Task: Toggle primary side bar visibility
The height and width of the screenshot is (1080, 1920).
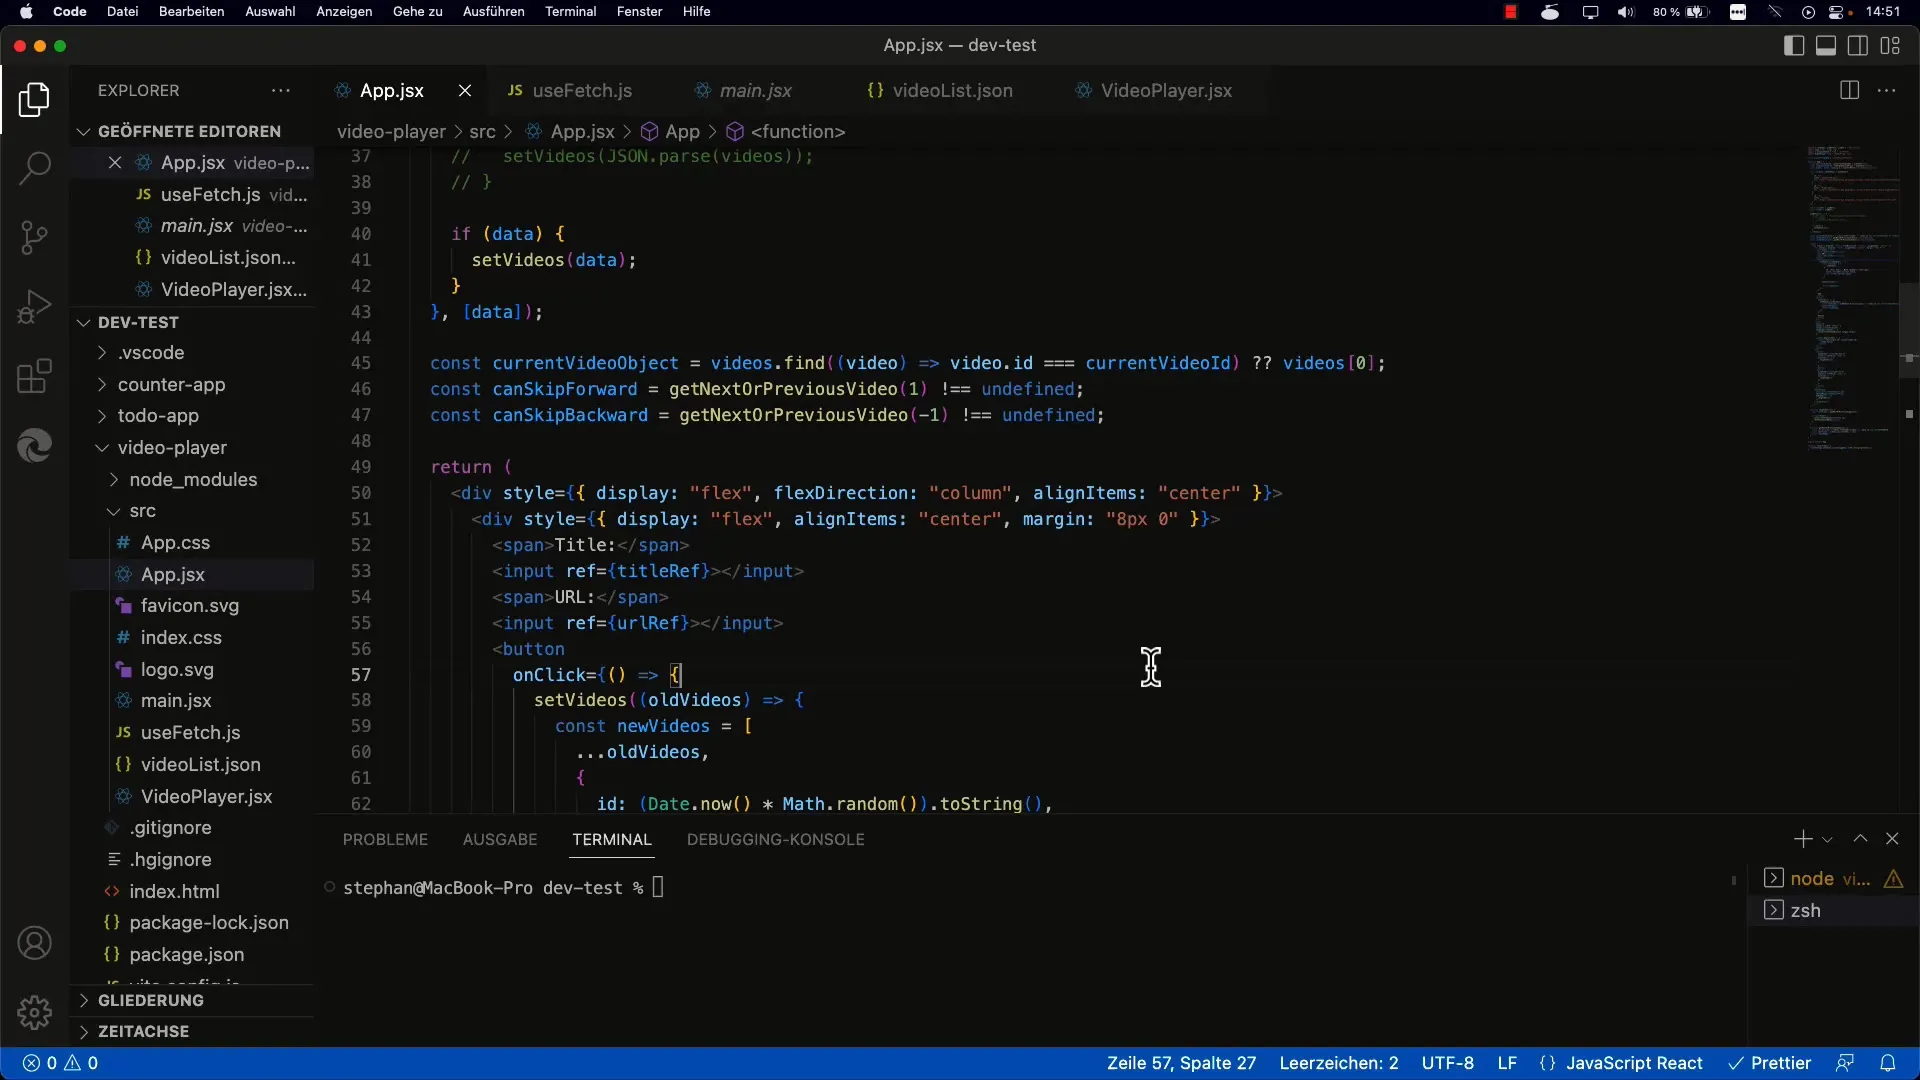Action: [1794, 45]
